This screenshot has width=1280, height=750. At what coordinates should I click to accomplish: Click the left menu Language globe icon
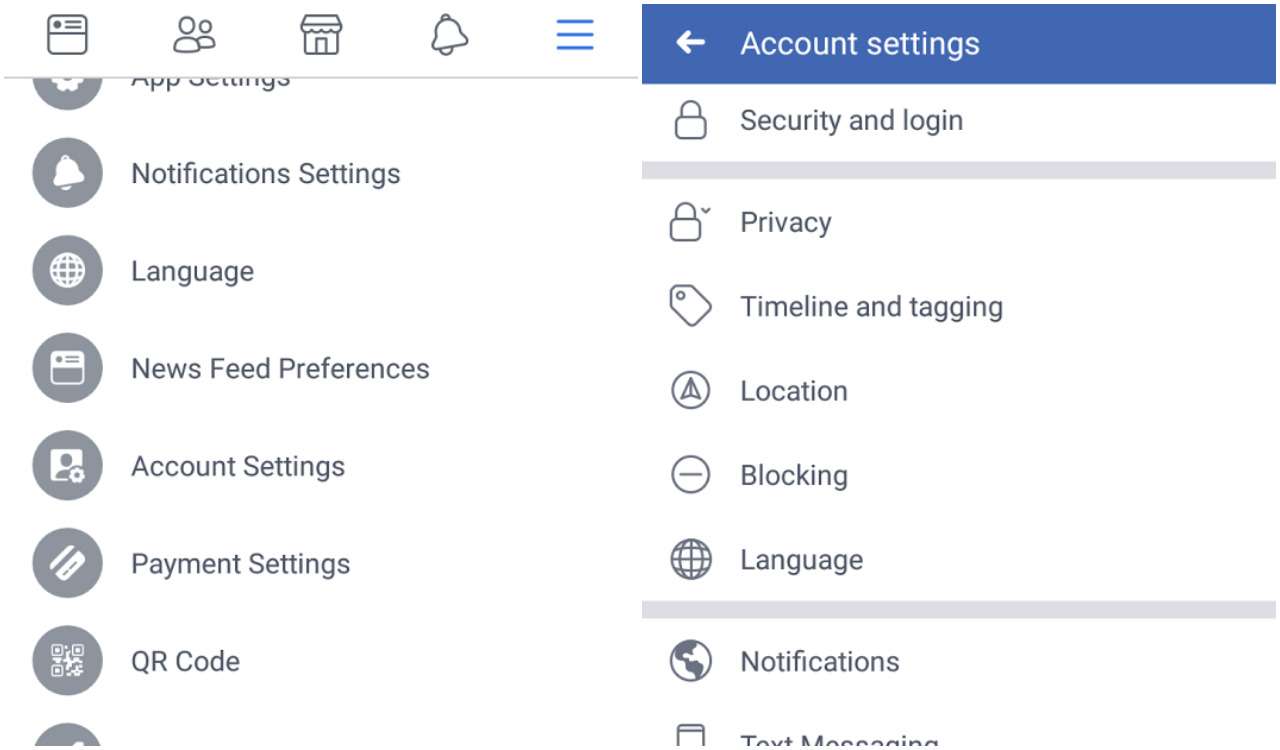(68, 271)
